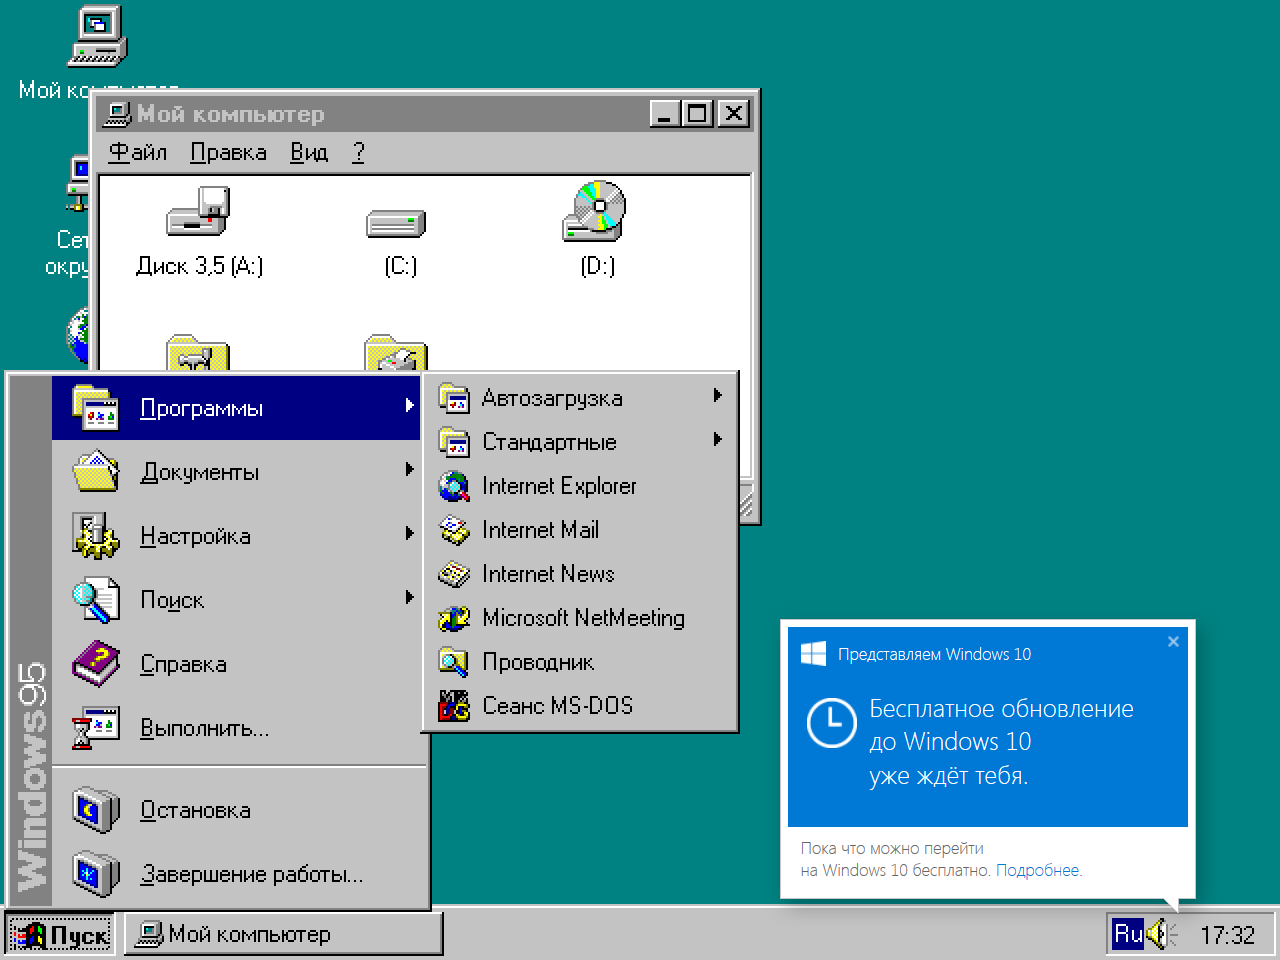Click the volume speaker tray icon

click(1160, 934)
